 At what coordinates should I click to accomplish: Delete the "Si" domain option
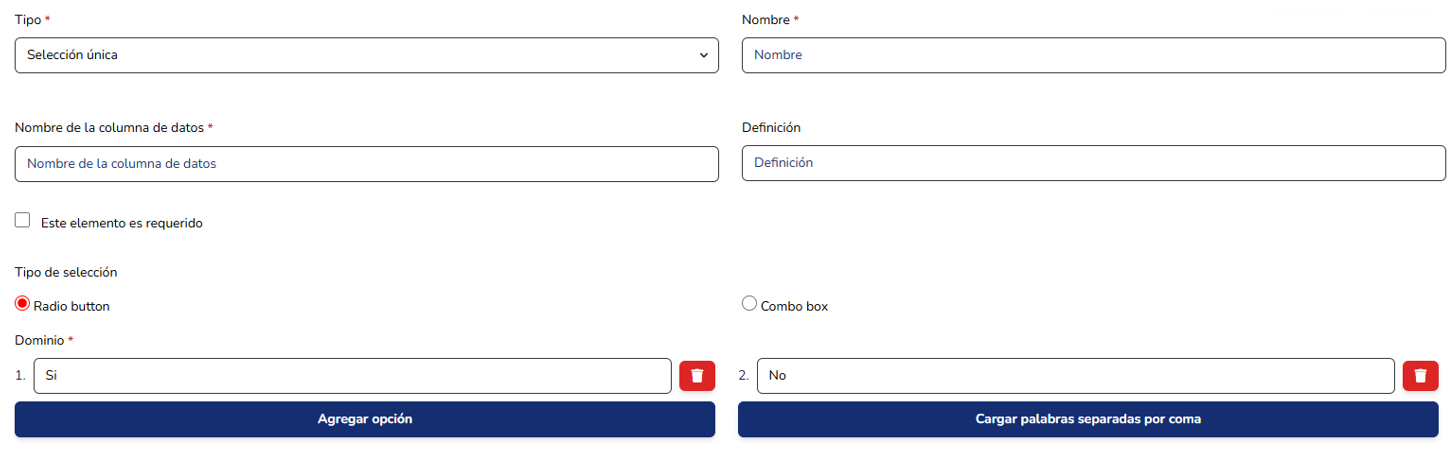(x=697, y=376)
